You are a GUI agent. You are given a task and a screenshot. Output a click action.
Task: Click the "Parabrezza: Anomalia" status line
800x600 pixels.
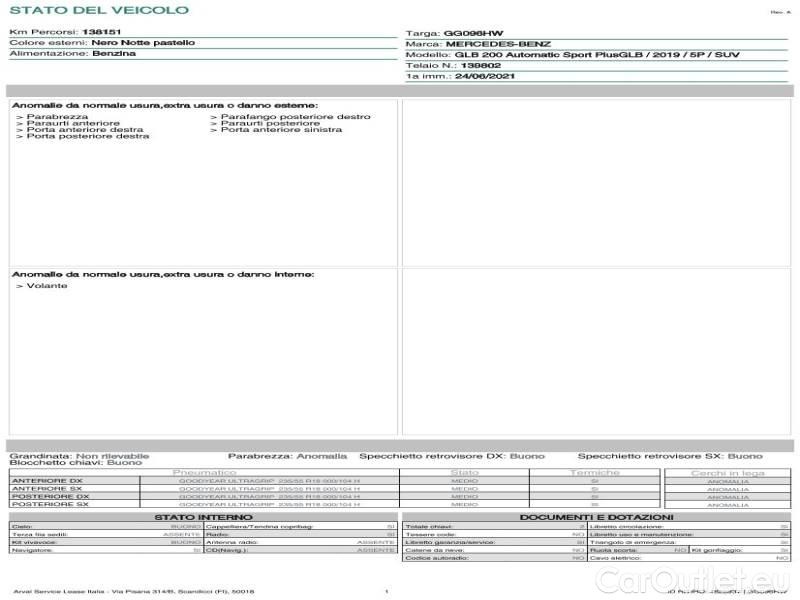coord(287,456)
